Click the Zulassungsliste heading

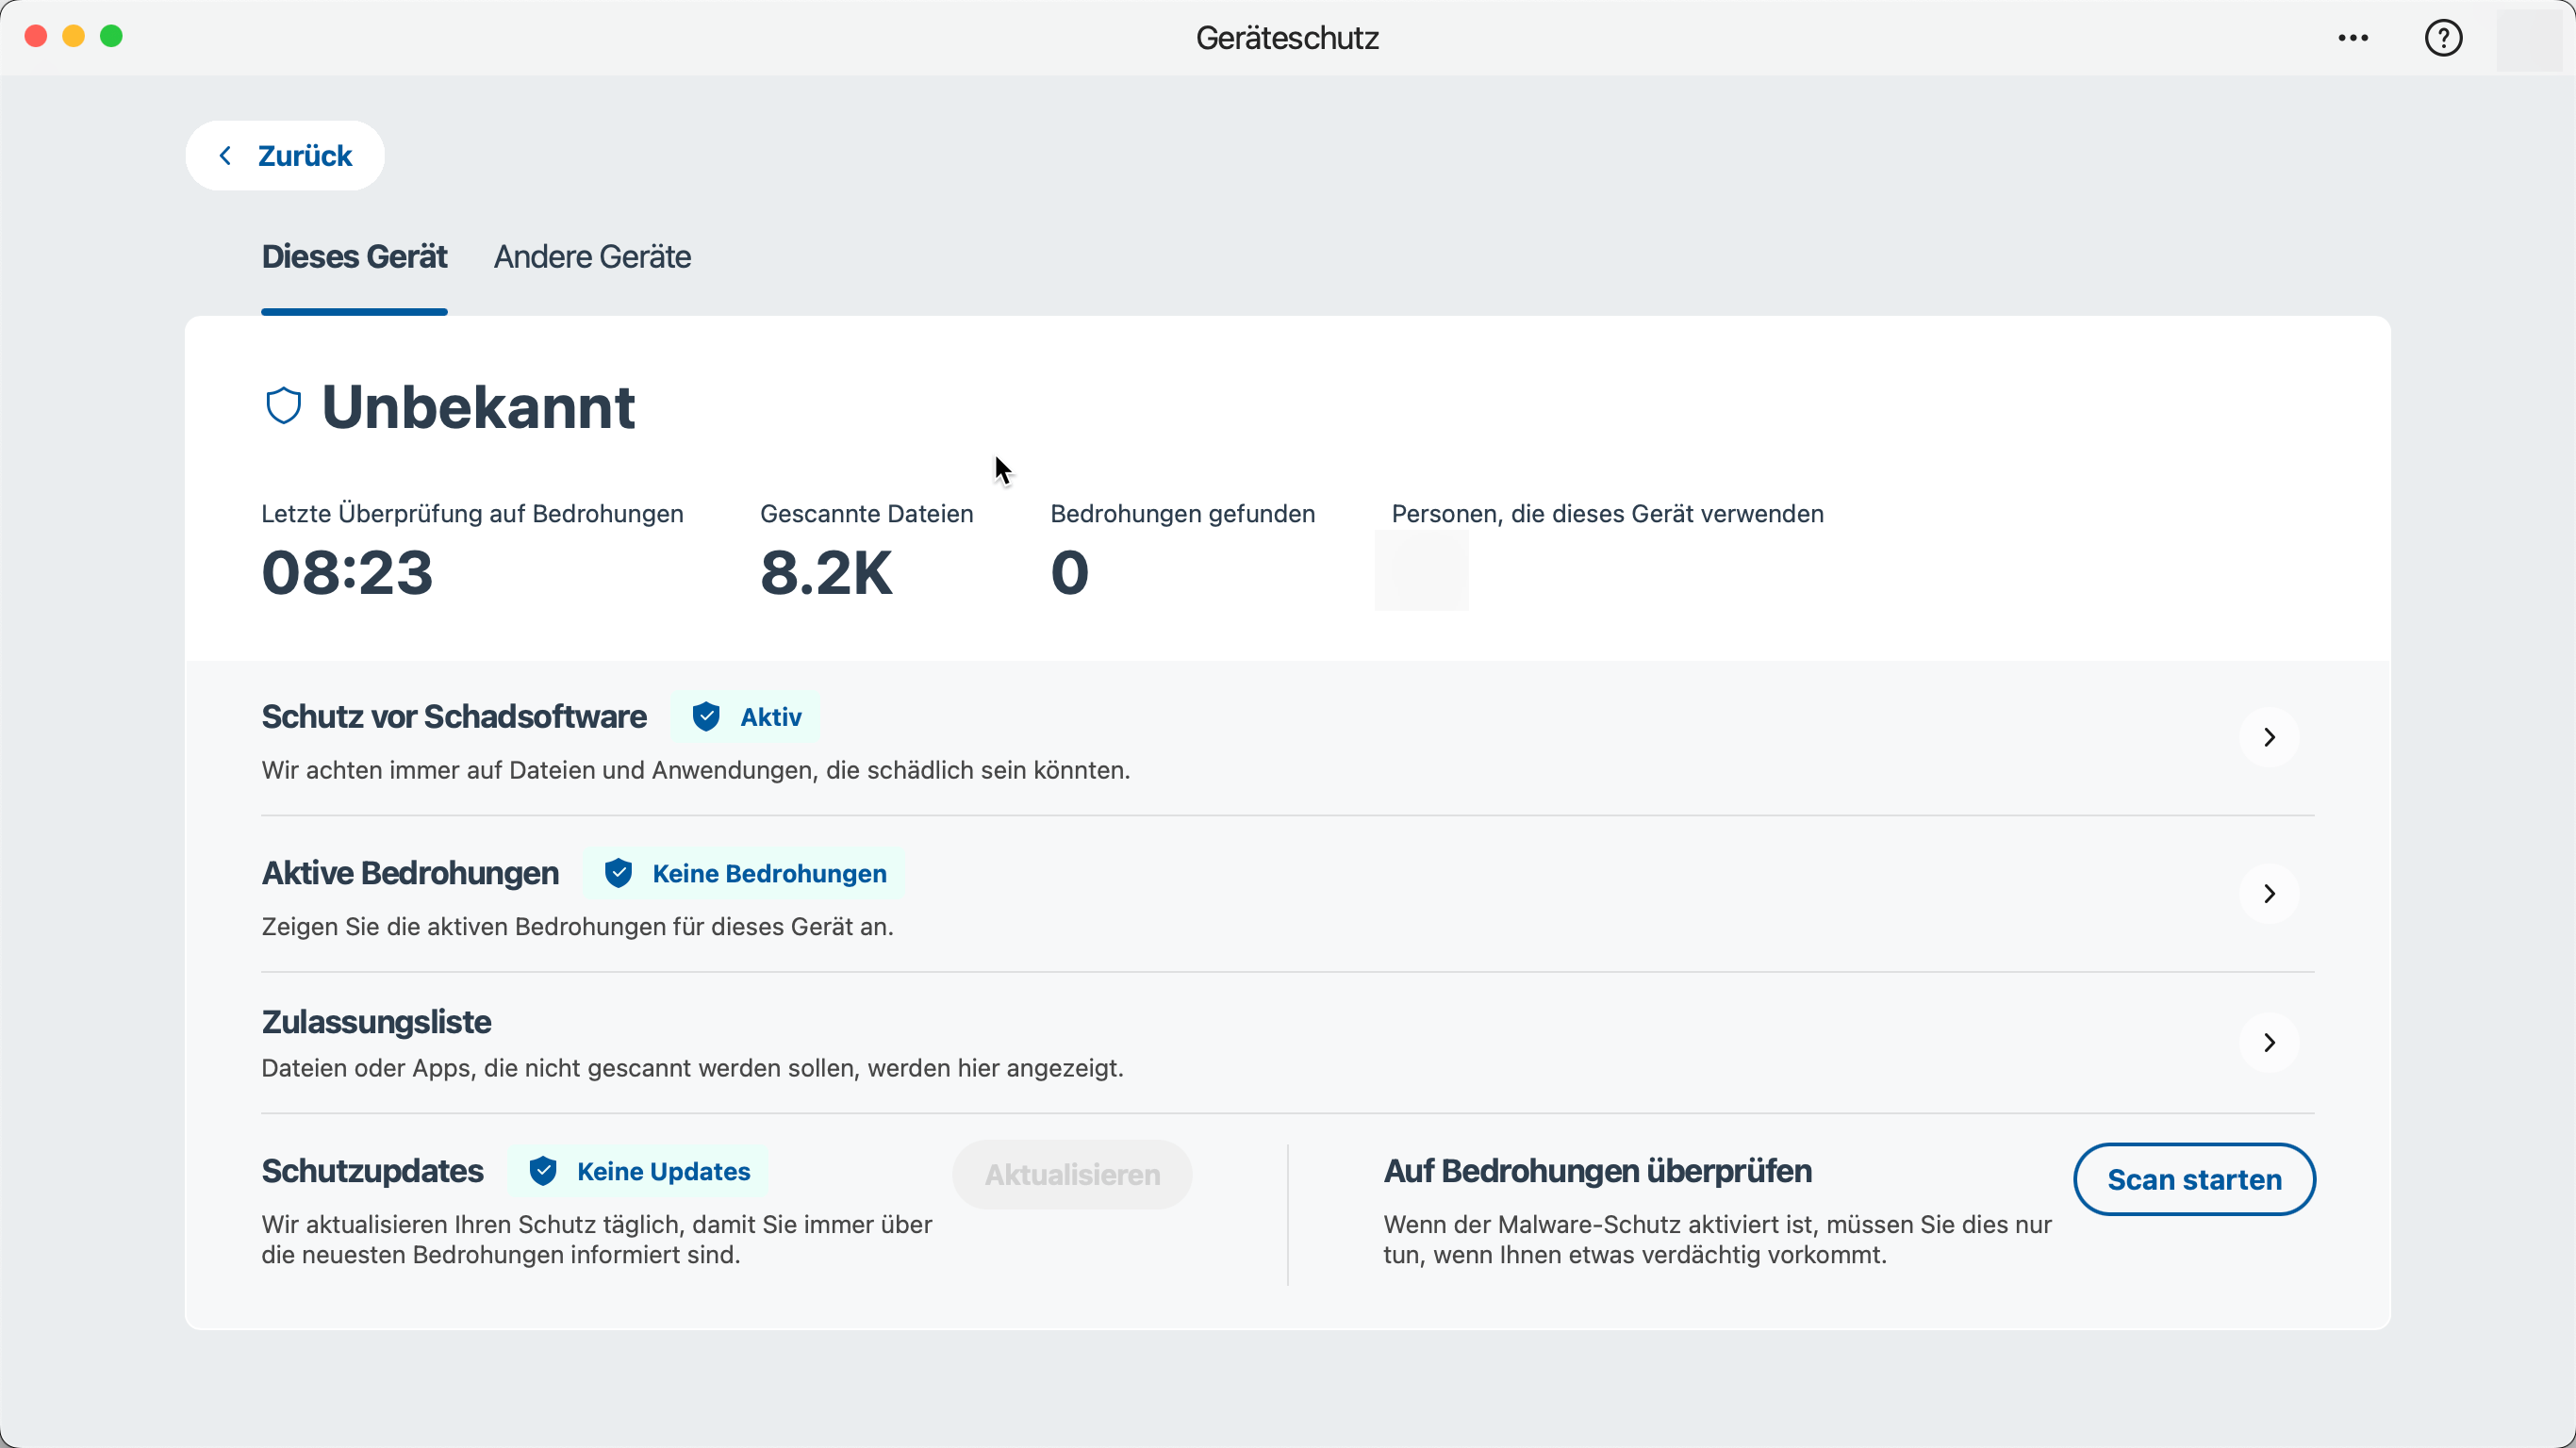376,1022
